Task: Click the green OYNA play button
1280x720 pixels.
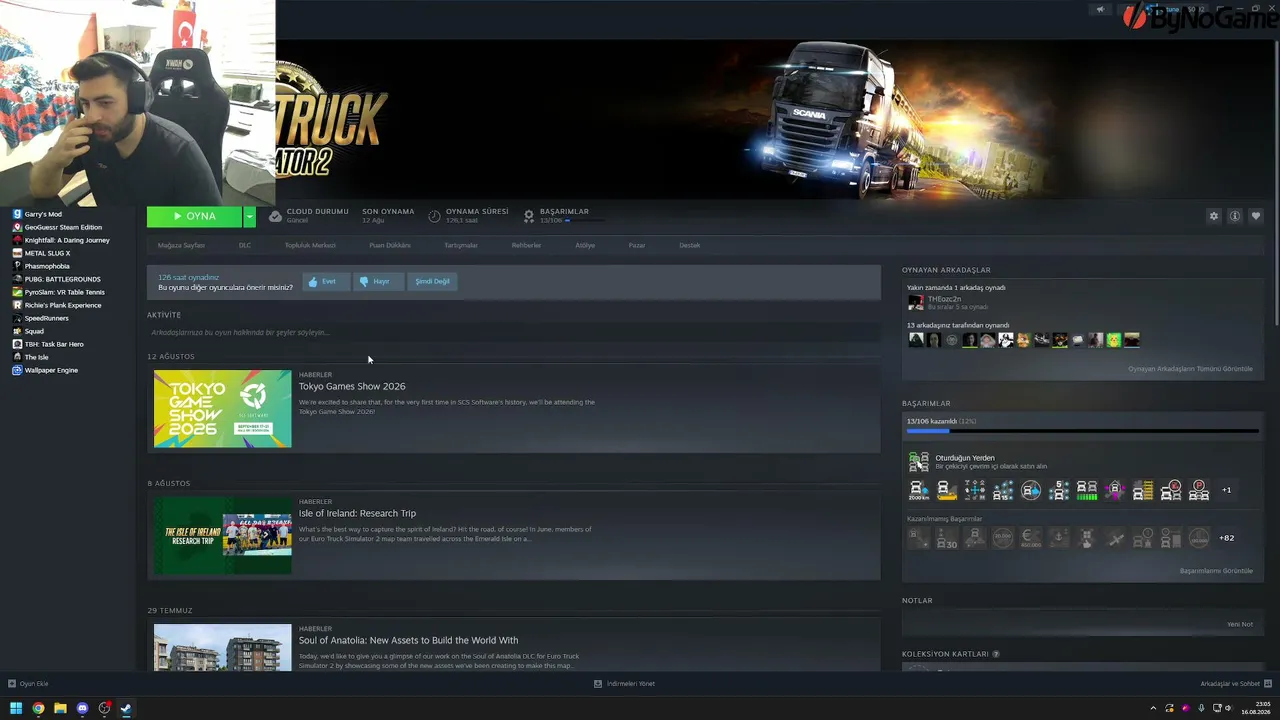Action: (194, 216)
